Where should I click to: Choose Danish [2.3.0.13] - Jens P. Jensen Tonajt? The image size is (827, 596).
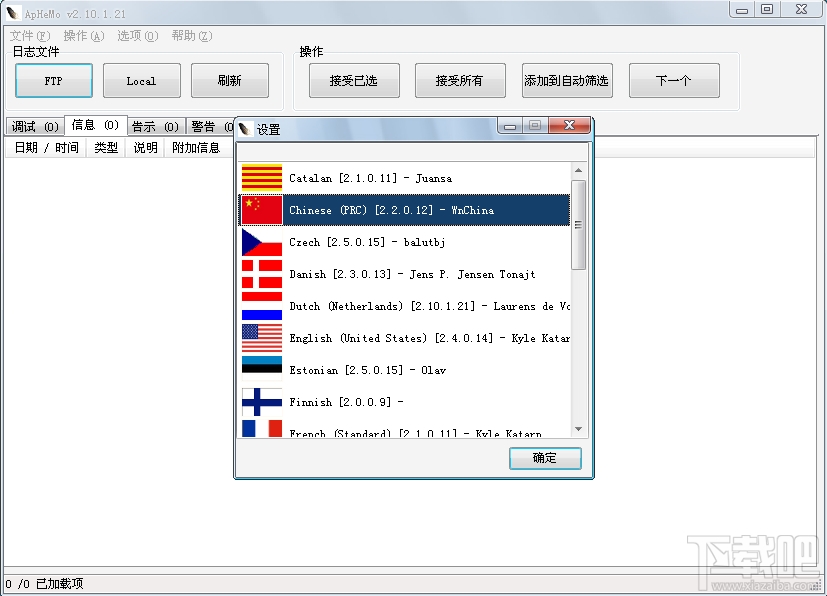click(405, 274)
